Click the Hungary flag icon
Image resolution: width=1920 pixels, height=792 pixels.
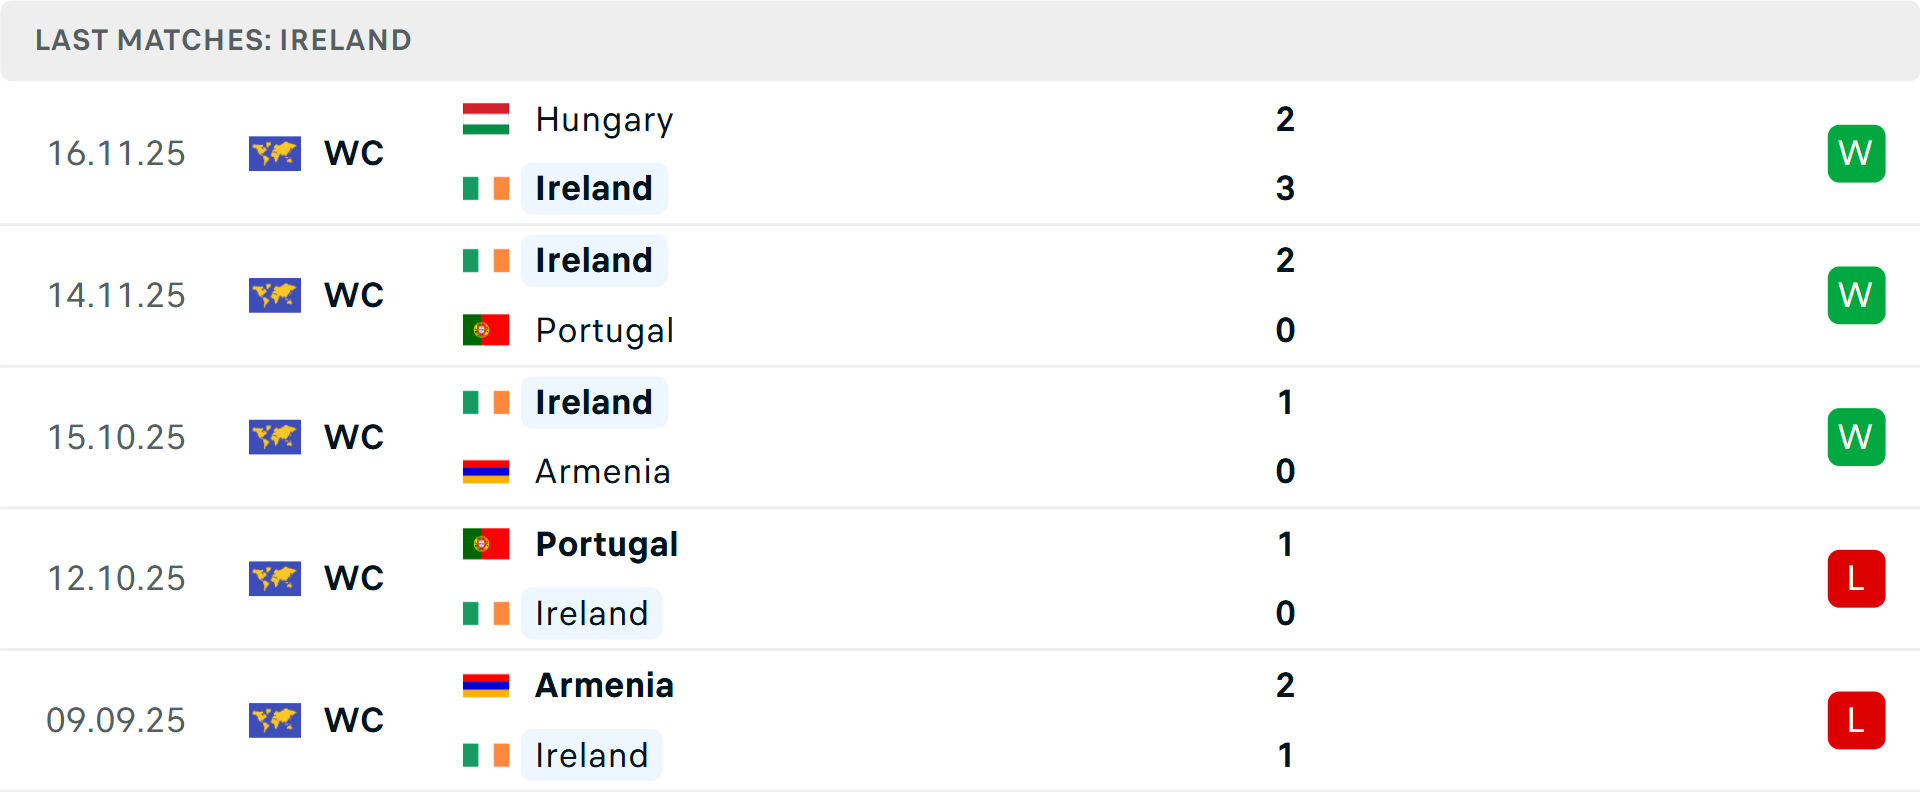(486, 119)
